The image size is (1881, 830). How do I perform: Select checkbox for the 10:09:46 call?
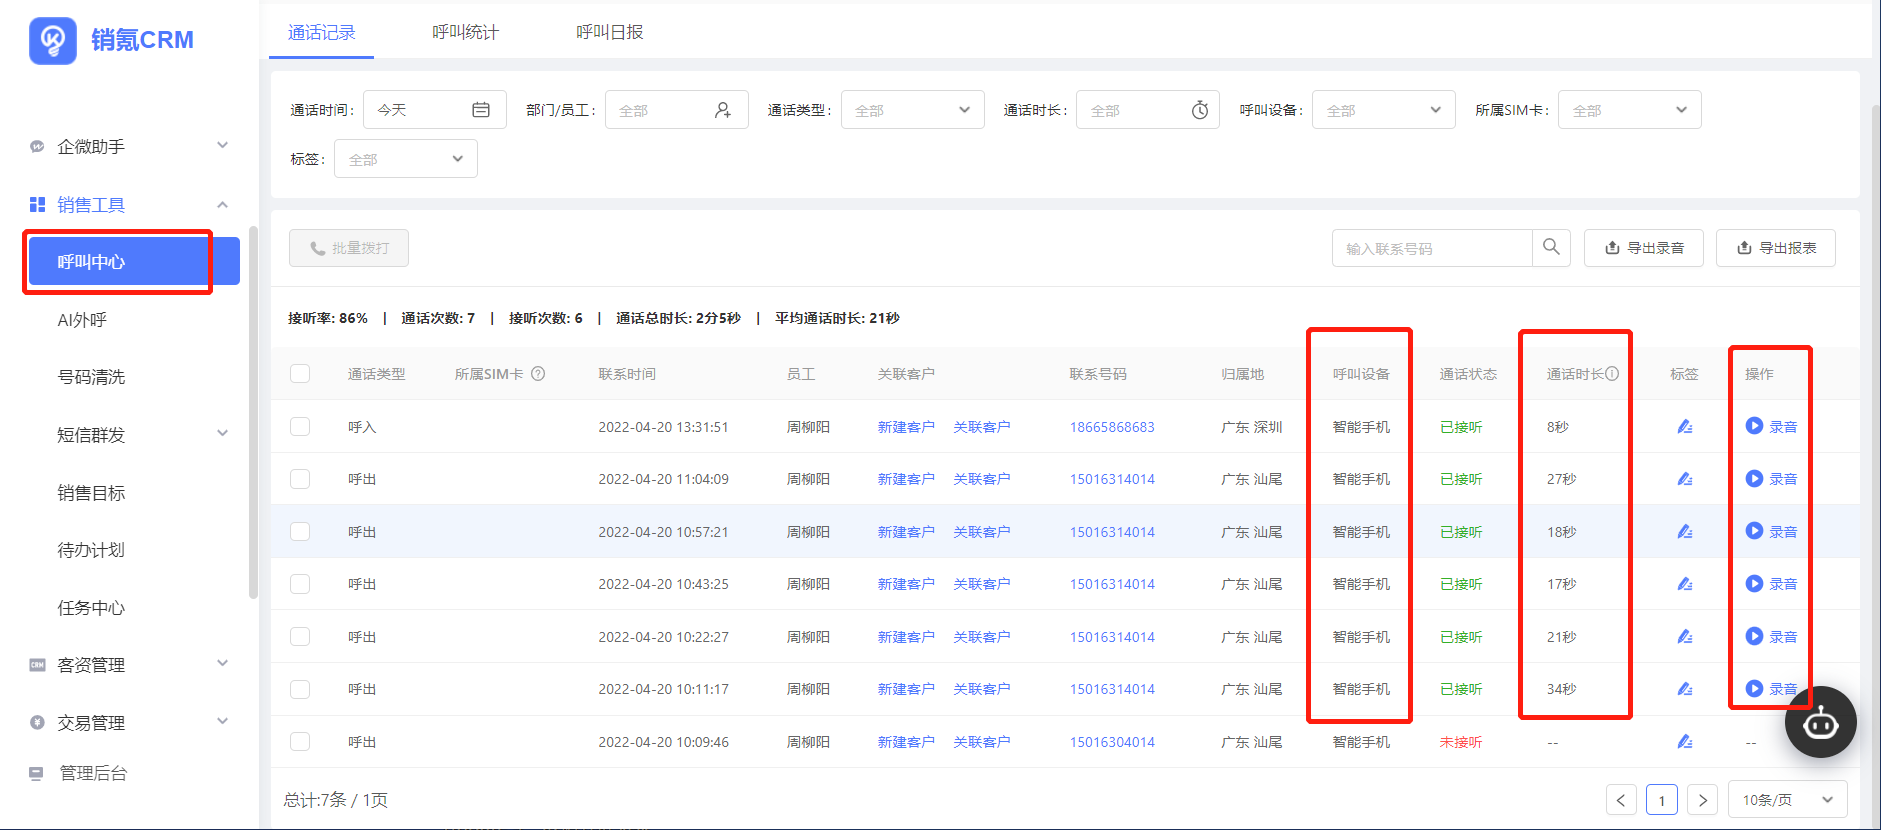click(300, 742)
